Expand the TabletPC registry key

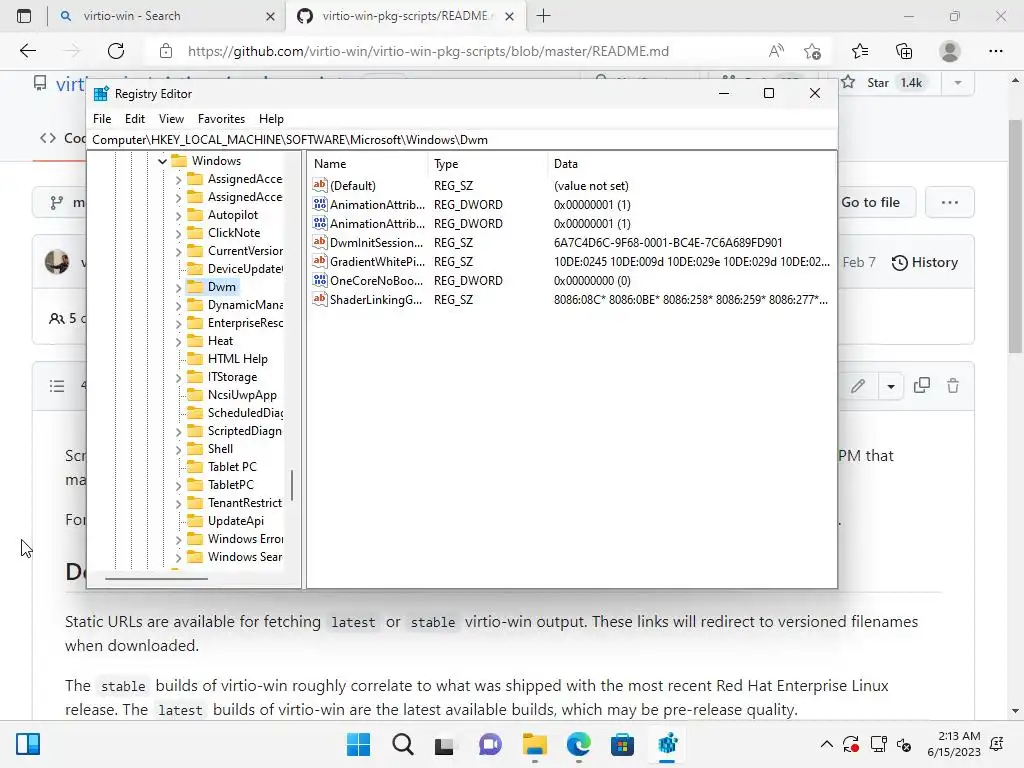pos(178,485)
